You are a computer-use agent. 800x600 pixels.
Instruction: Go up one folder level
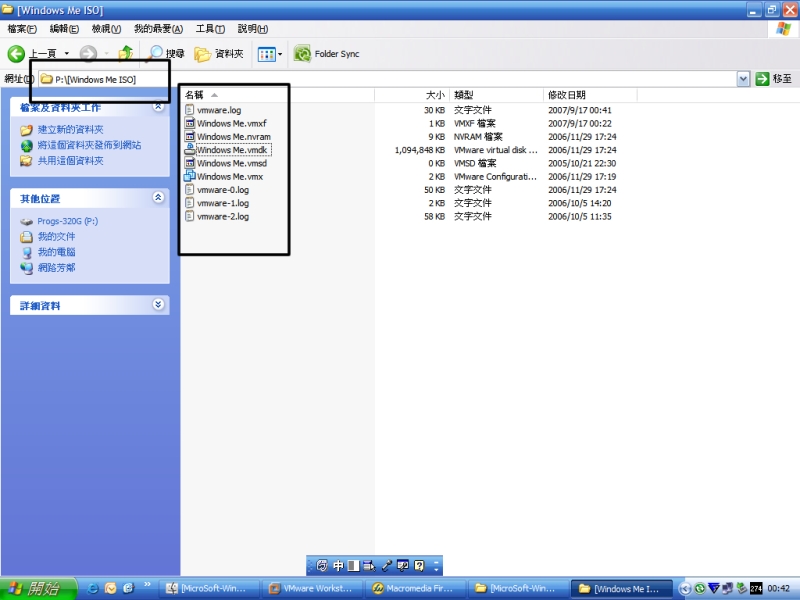pyautogui.click(x=126, y=54)
